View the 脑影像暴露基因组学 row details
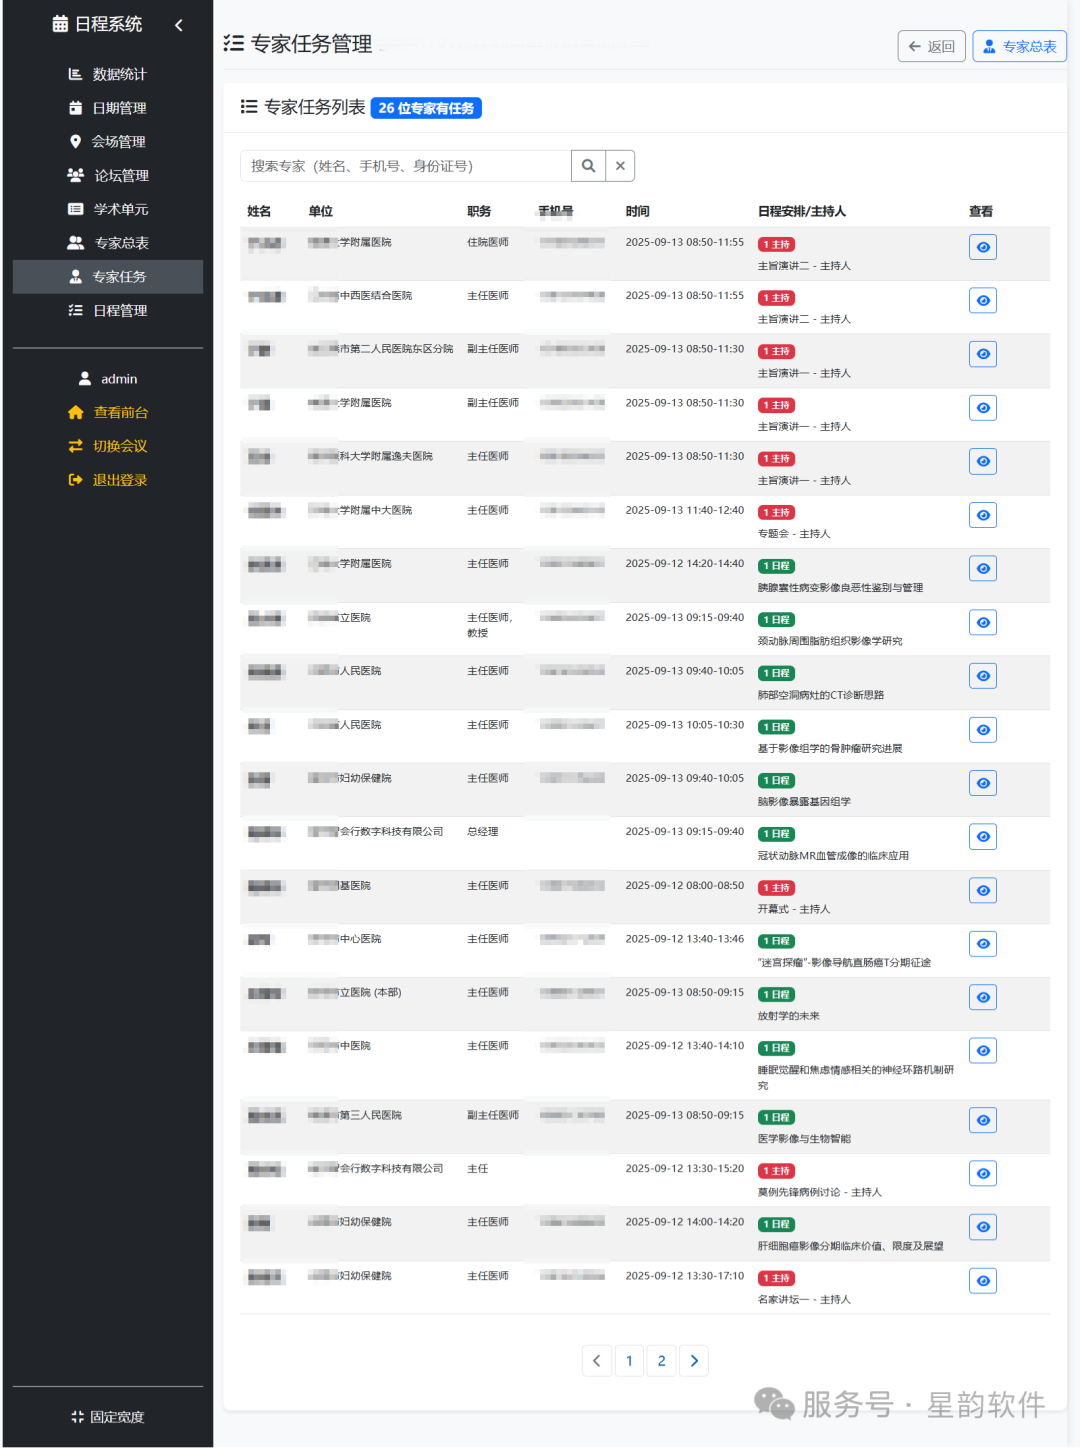This screenshot has height=1448, width=1080. [x=983, y=783]
